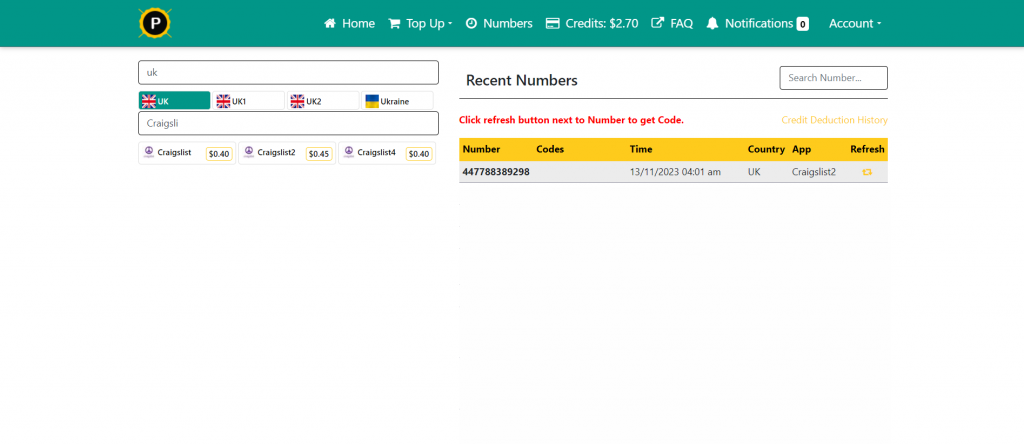Open the Credit Deduction History link
The height and width of the screenshot is (444, 1024).
pos(835,120)
